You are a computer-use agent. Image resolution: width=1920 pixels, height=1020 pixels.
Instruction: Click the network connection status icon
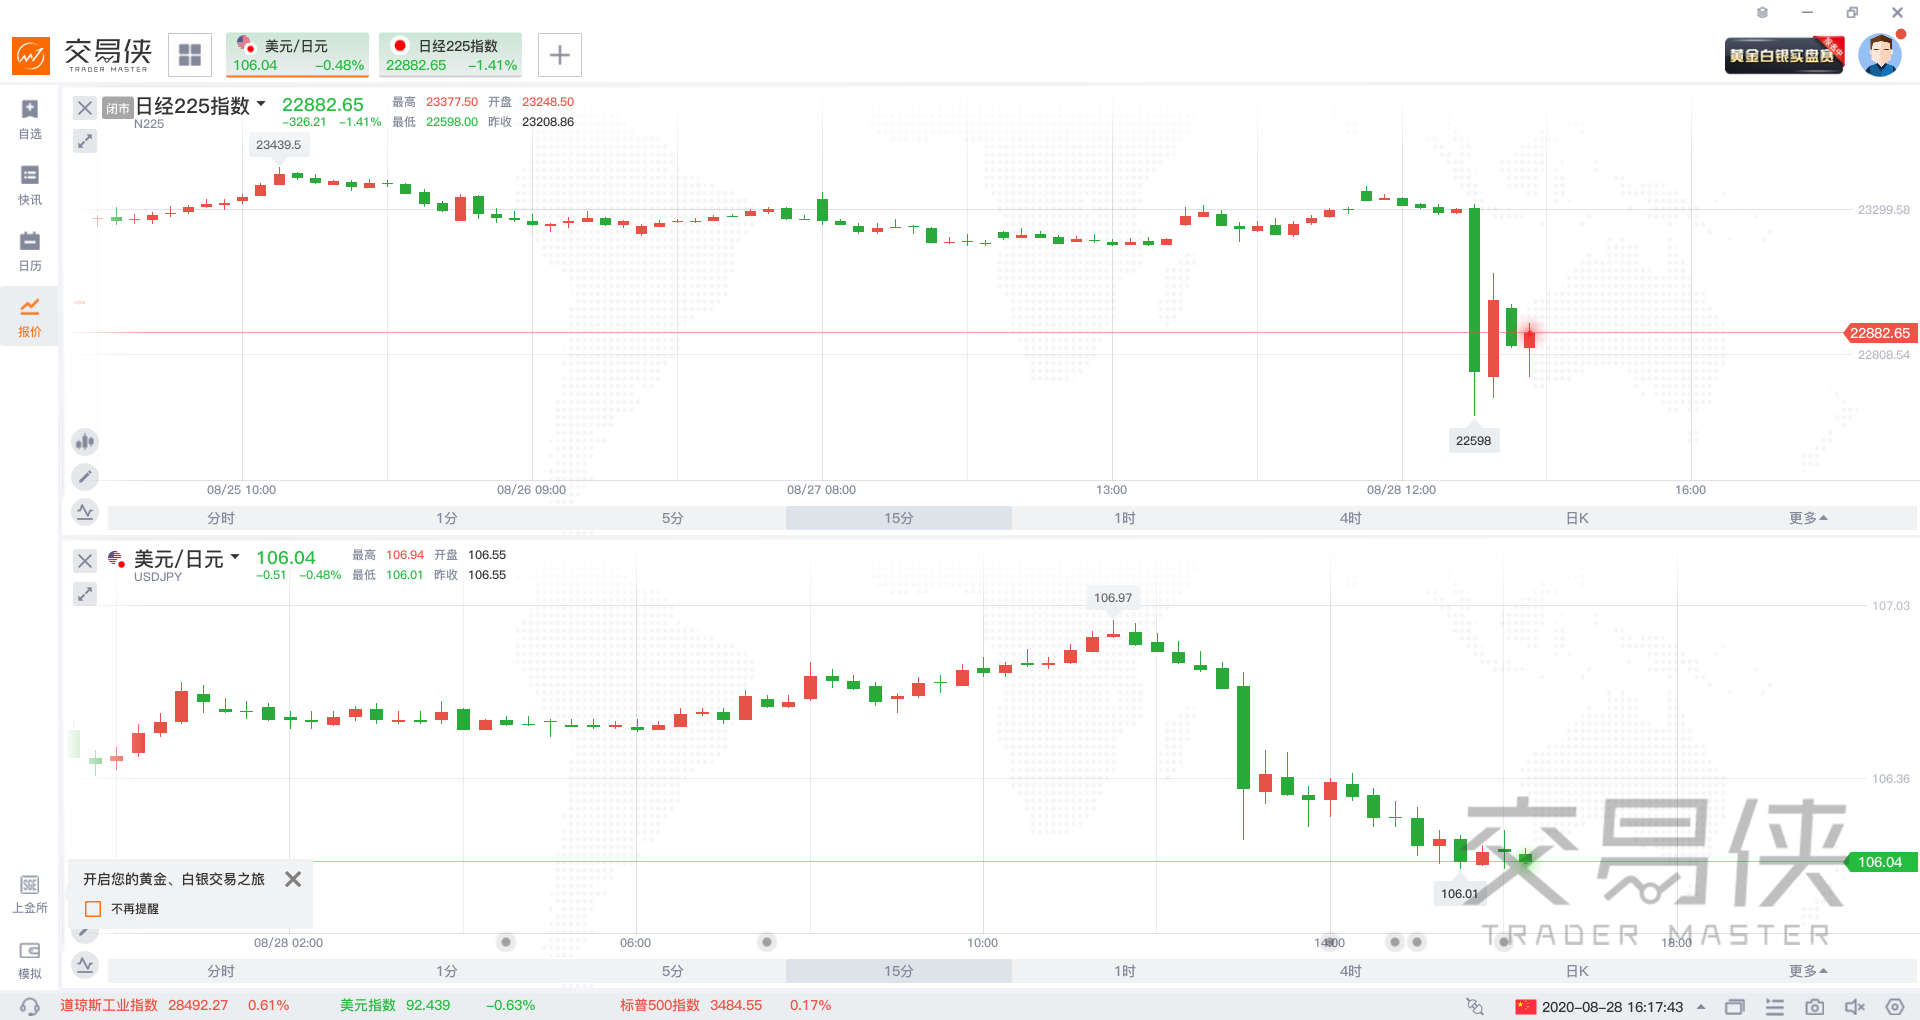tap(1475, 1006)
